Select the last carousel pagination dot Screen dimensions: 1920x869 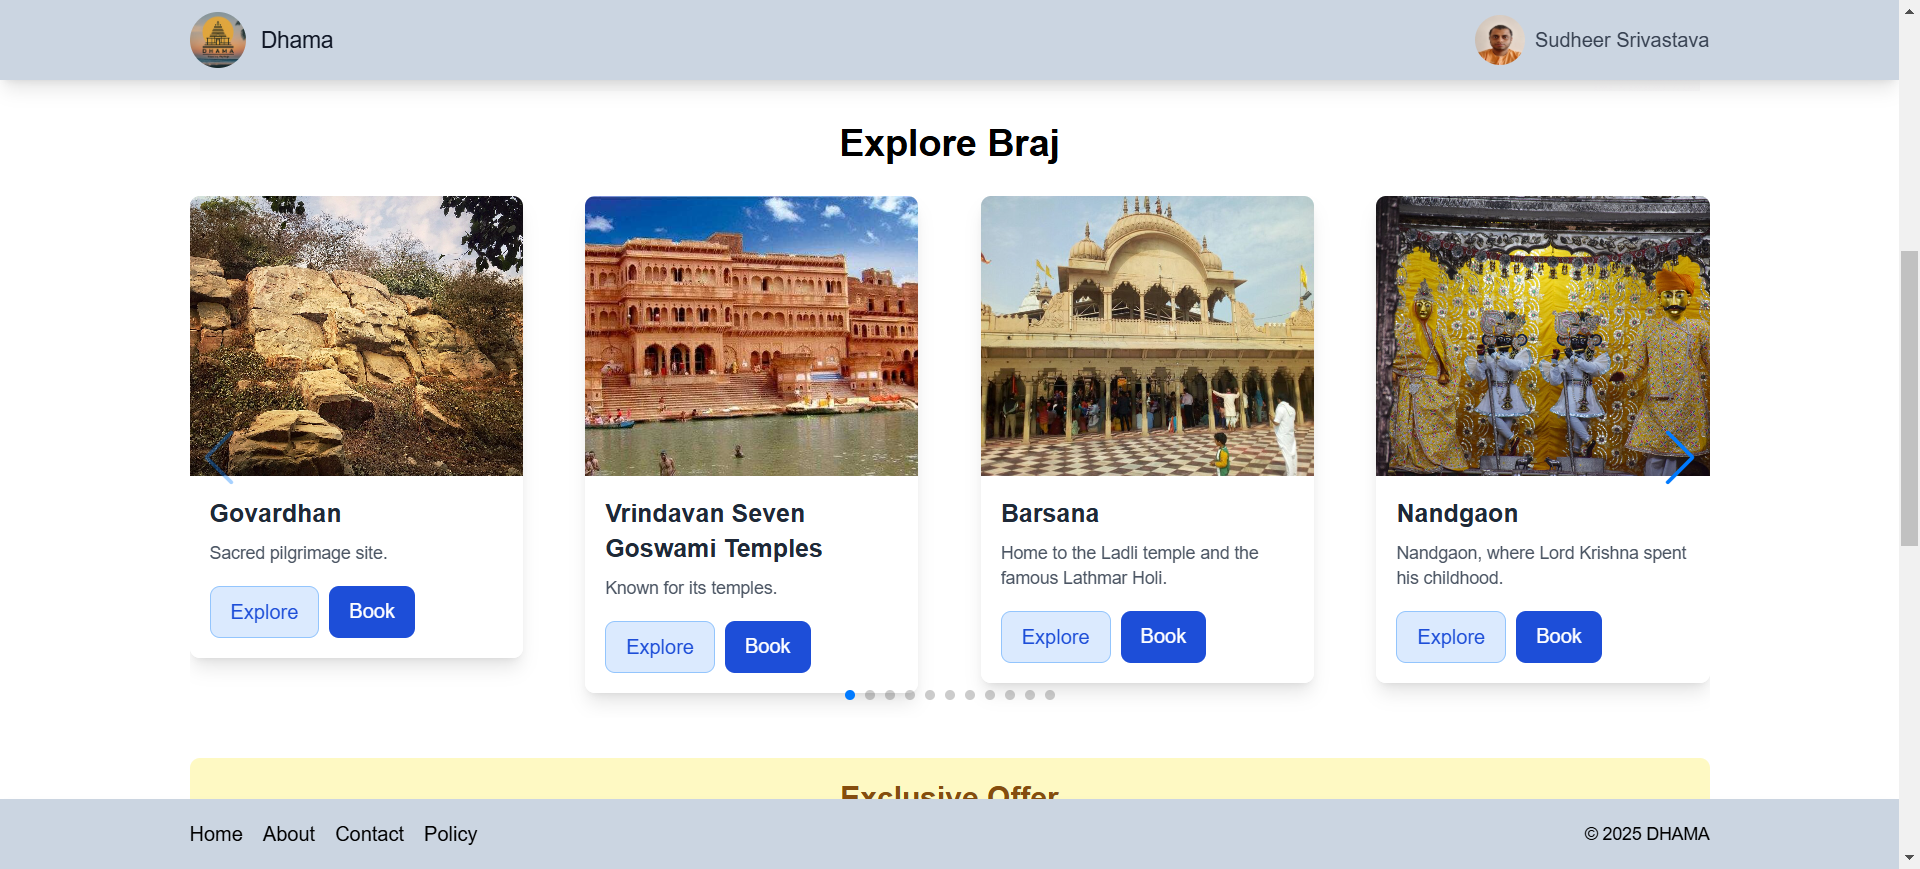click(1049, 694)
